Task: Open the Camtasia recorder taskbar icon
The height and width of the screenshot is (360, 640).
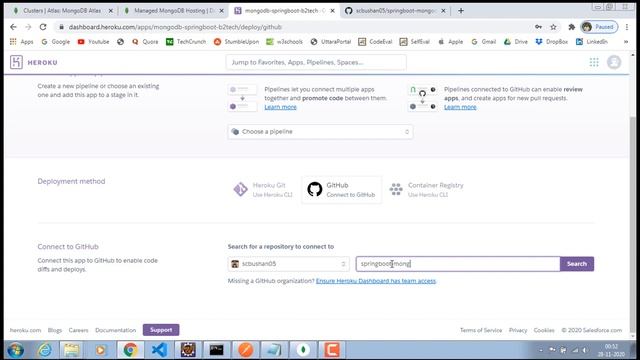Action: tap(331, 350)
